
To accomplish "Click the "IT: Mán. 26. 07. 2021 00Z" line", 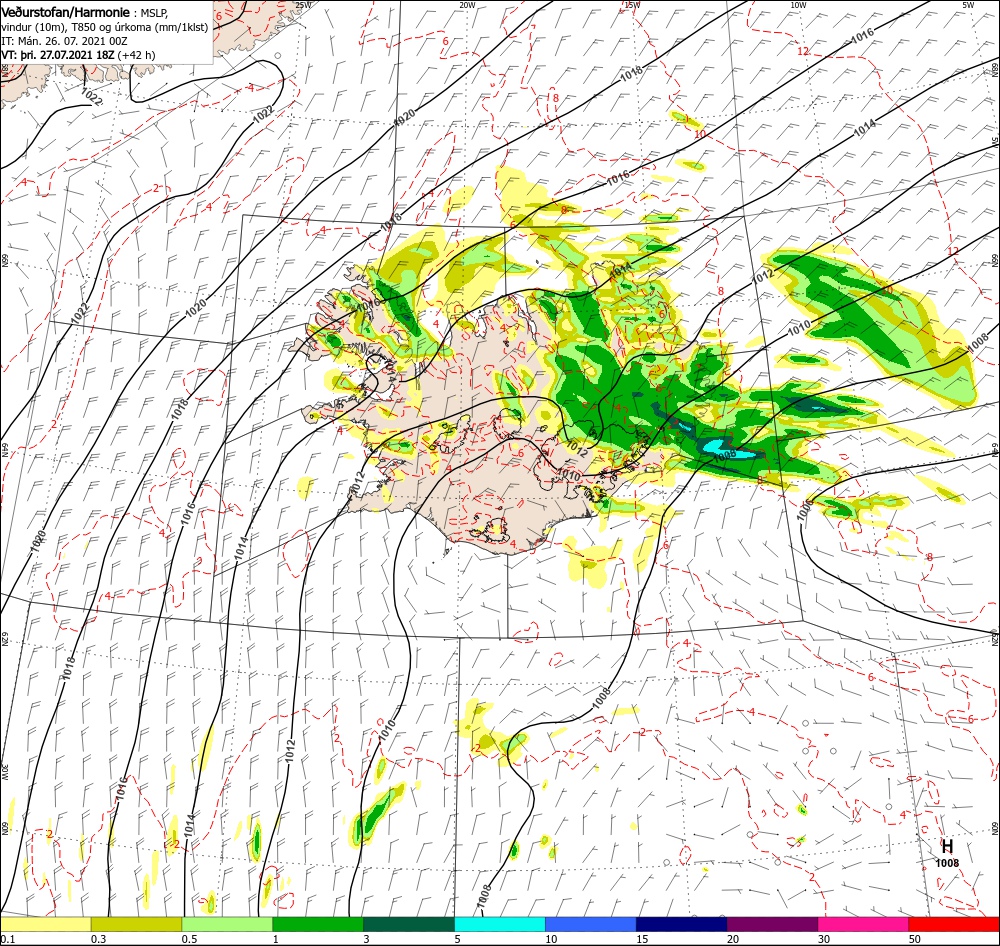I will pyautogui.click(x=64, y=41).
